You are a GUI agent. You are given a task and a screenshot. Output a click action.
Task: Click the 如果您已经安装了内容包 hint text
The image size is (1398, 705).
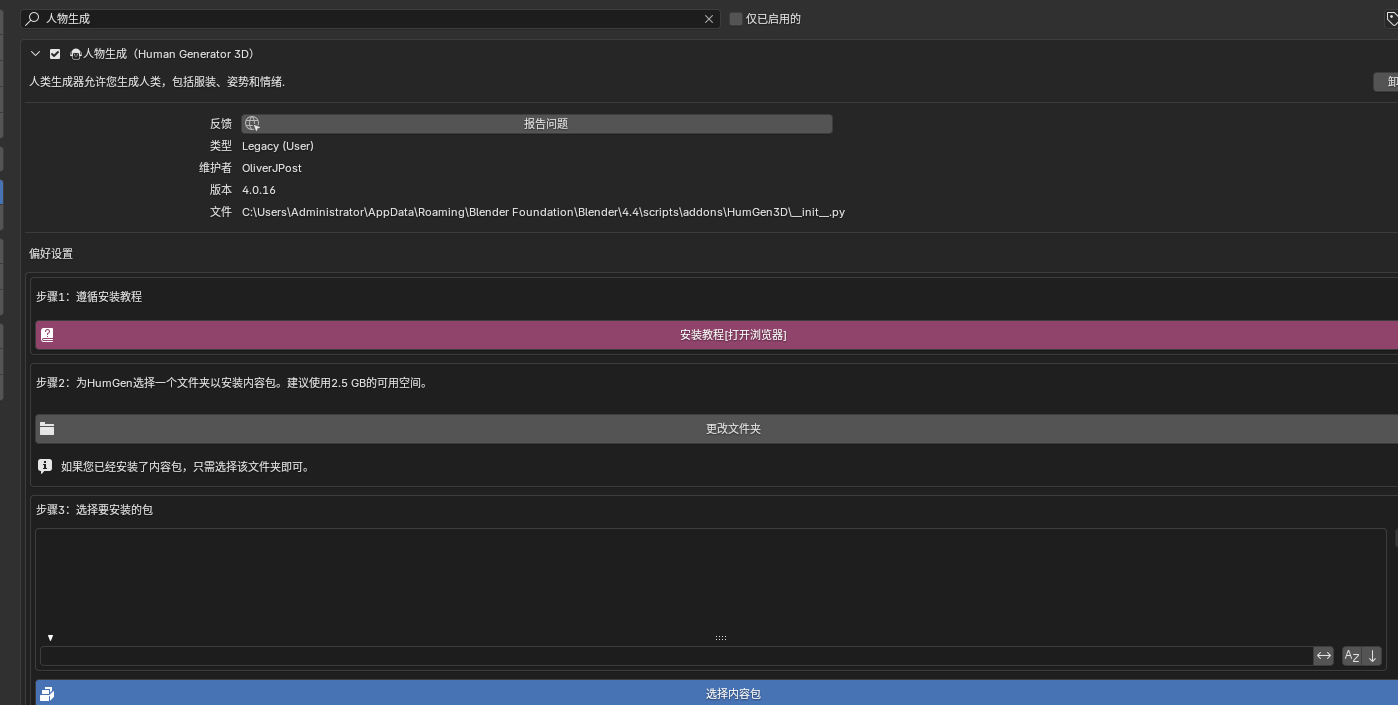pyautogui.click(x=186, y=467)
